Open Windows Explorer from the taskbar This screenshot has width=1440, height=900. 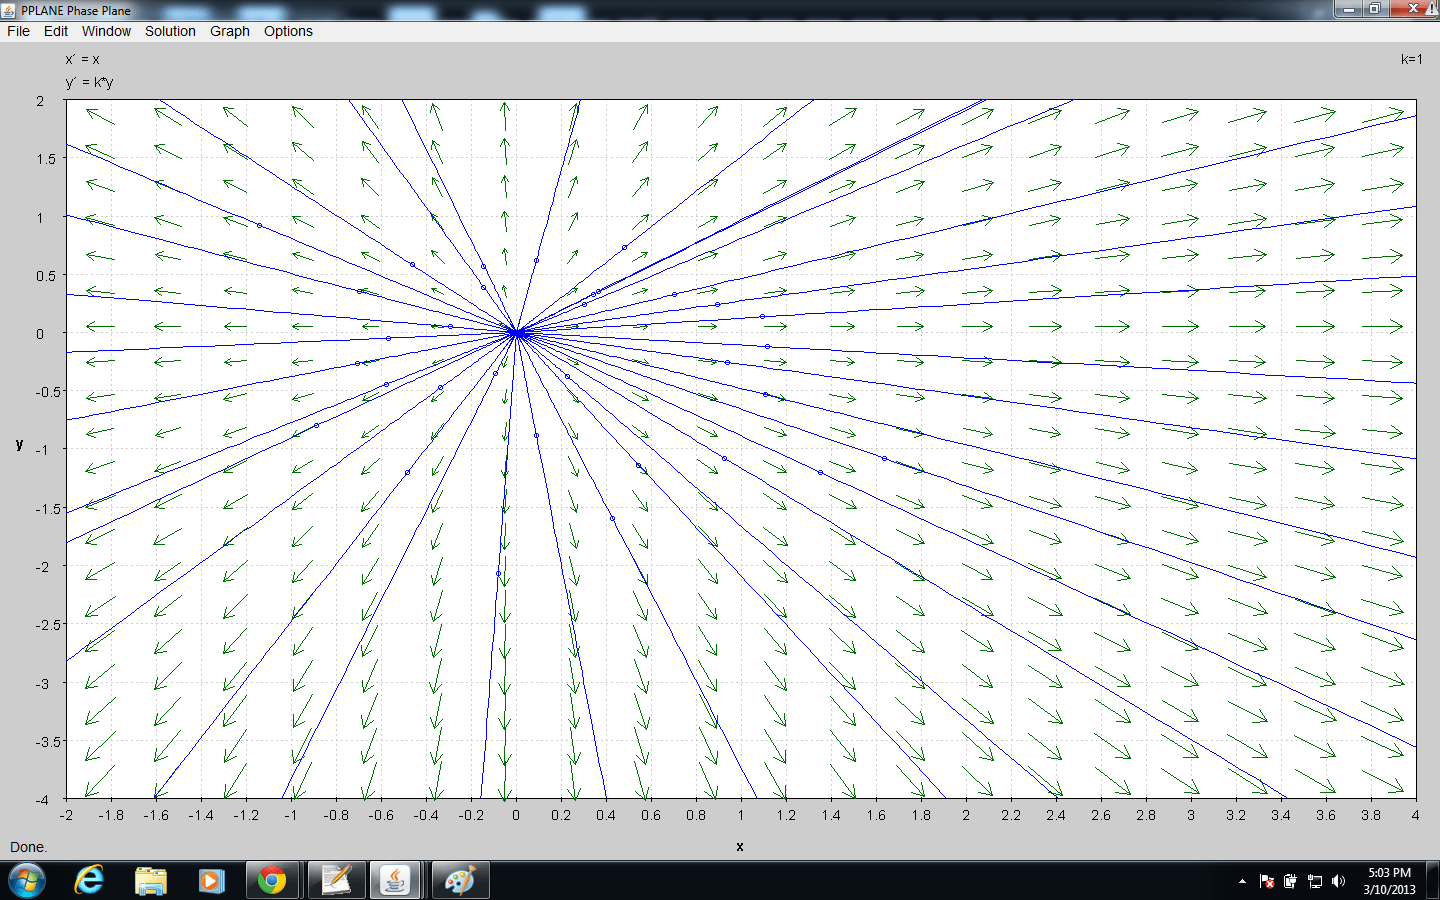(149, 880)
